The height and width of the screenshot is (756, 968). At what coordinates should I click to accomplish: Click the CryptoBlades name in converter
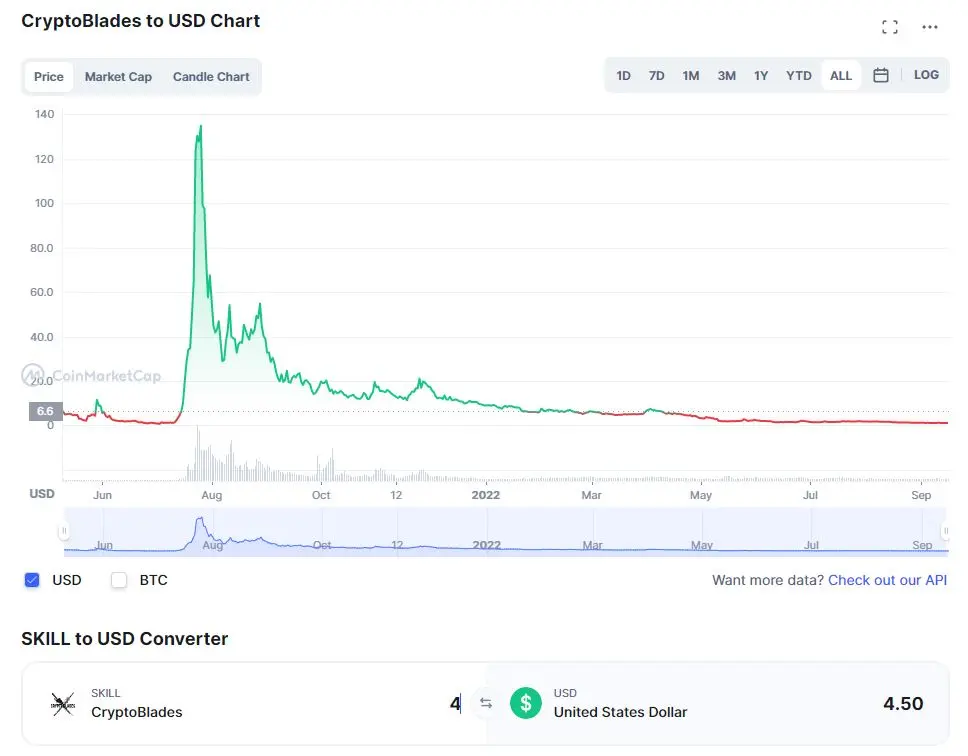136,712
